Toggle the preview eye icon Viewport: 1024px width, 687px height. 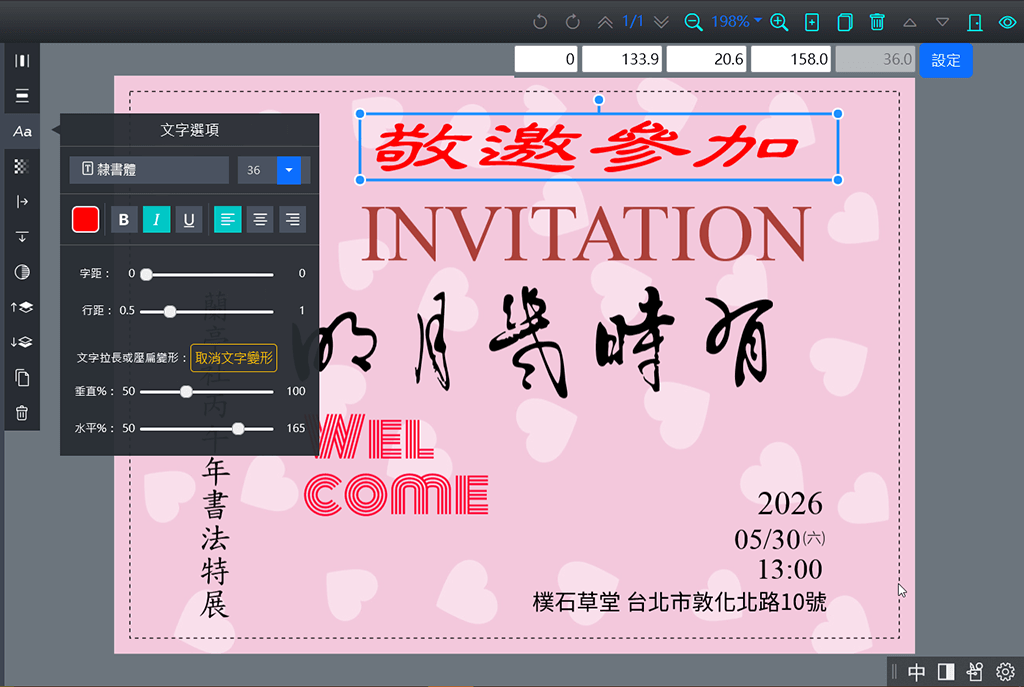click(1008, 22)
